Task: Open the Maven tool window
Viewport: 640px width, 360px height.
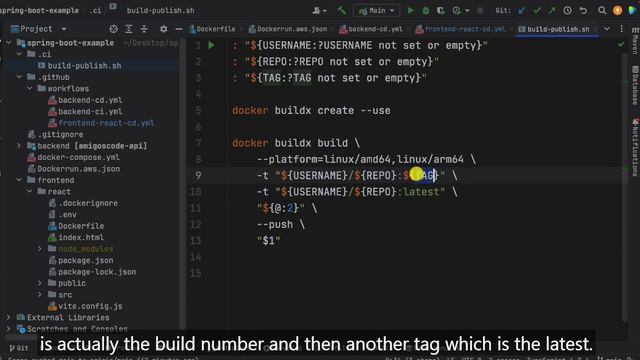Action: [x=635, y=42]
